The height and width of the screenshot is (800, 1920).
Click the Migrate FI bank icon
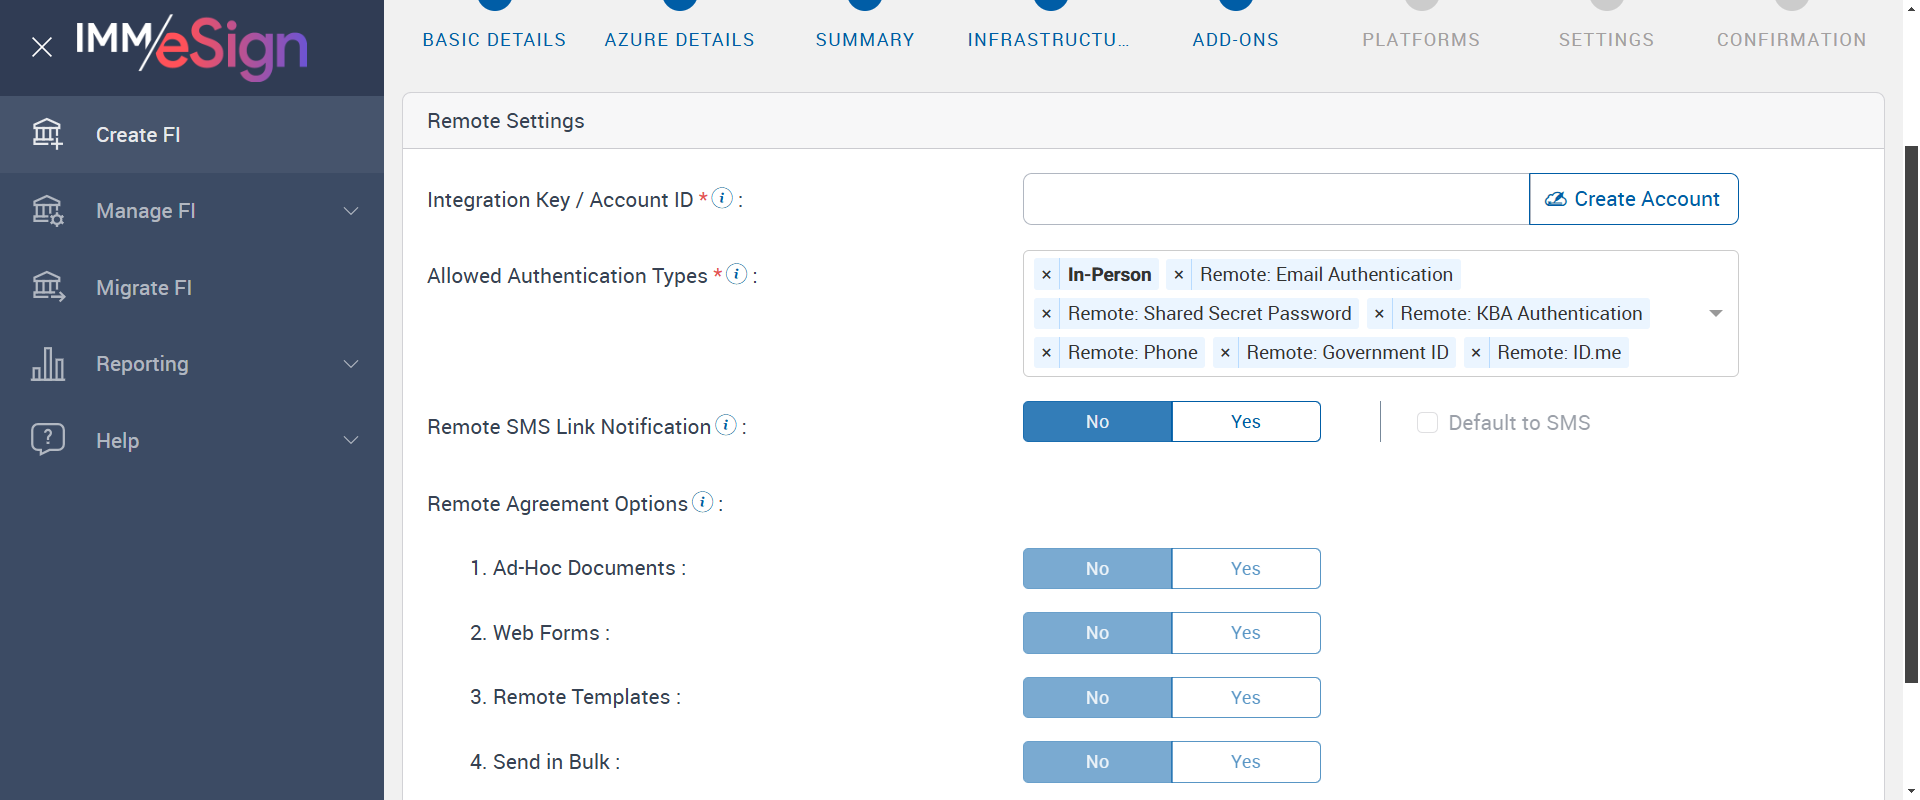click(47, 287)
